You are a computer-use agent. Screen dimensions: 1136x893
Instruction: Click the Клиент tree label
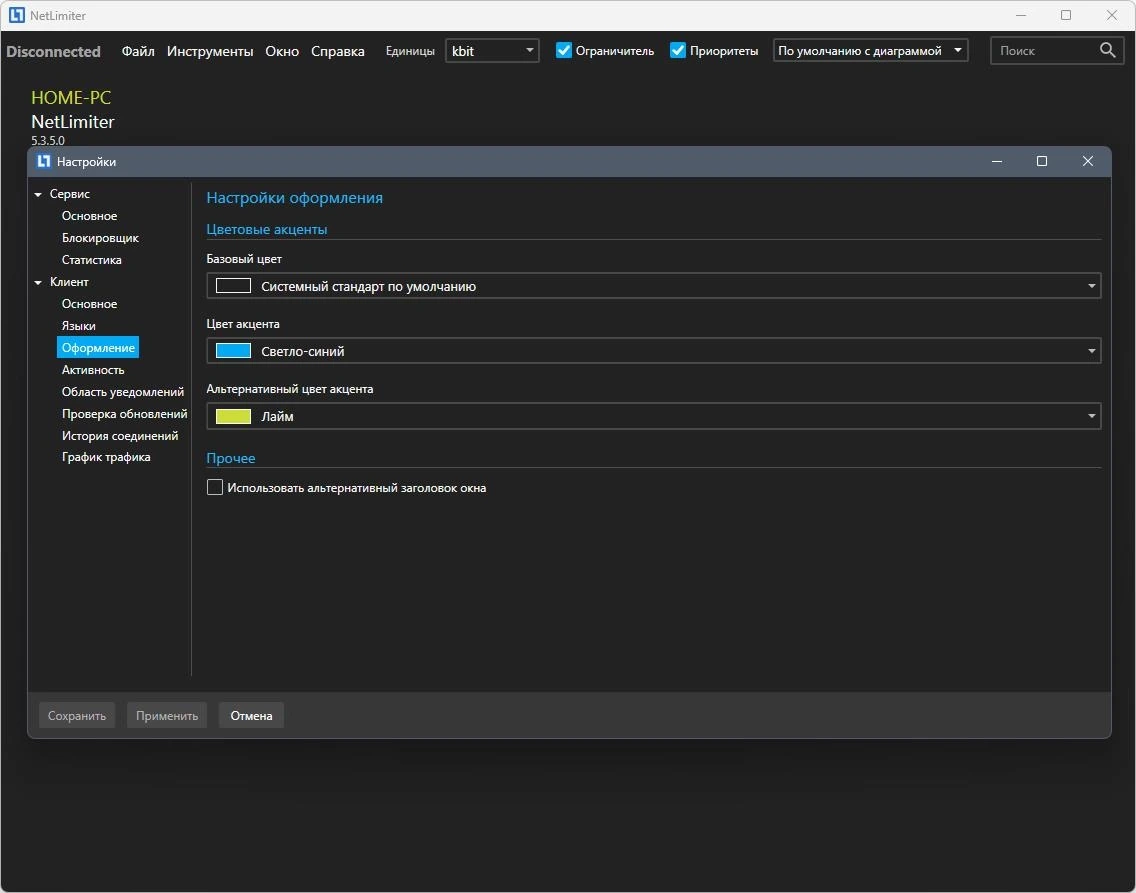tap(69, 282)
